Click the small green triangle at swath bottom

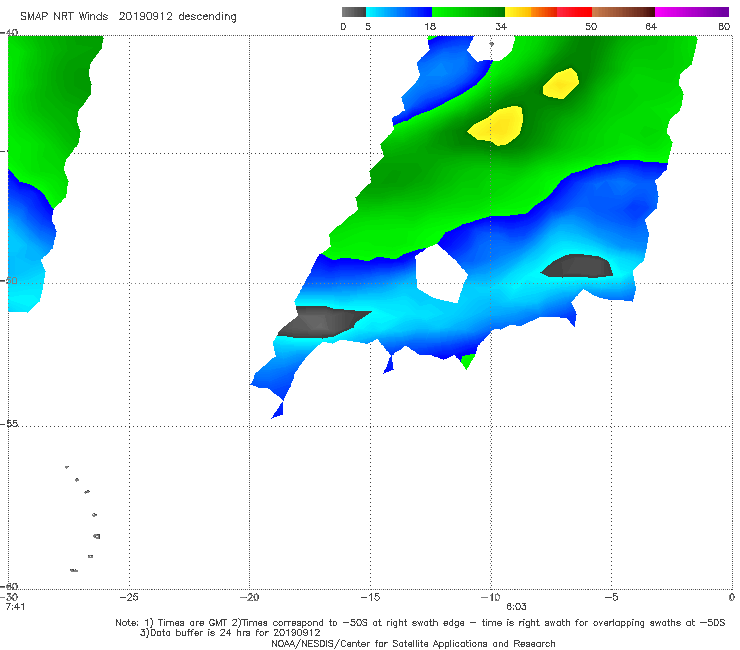point(467,362)
